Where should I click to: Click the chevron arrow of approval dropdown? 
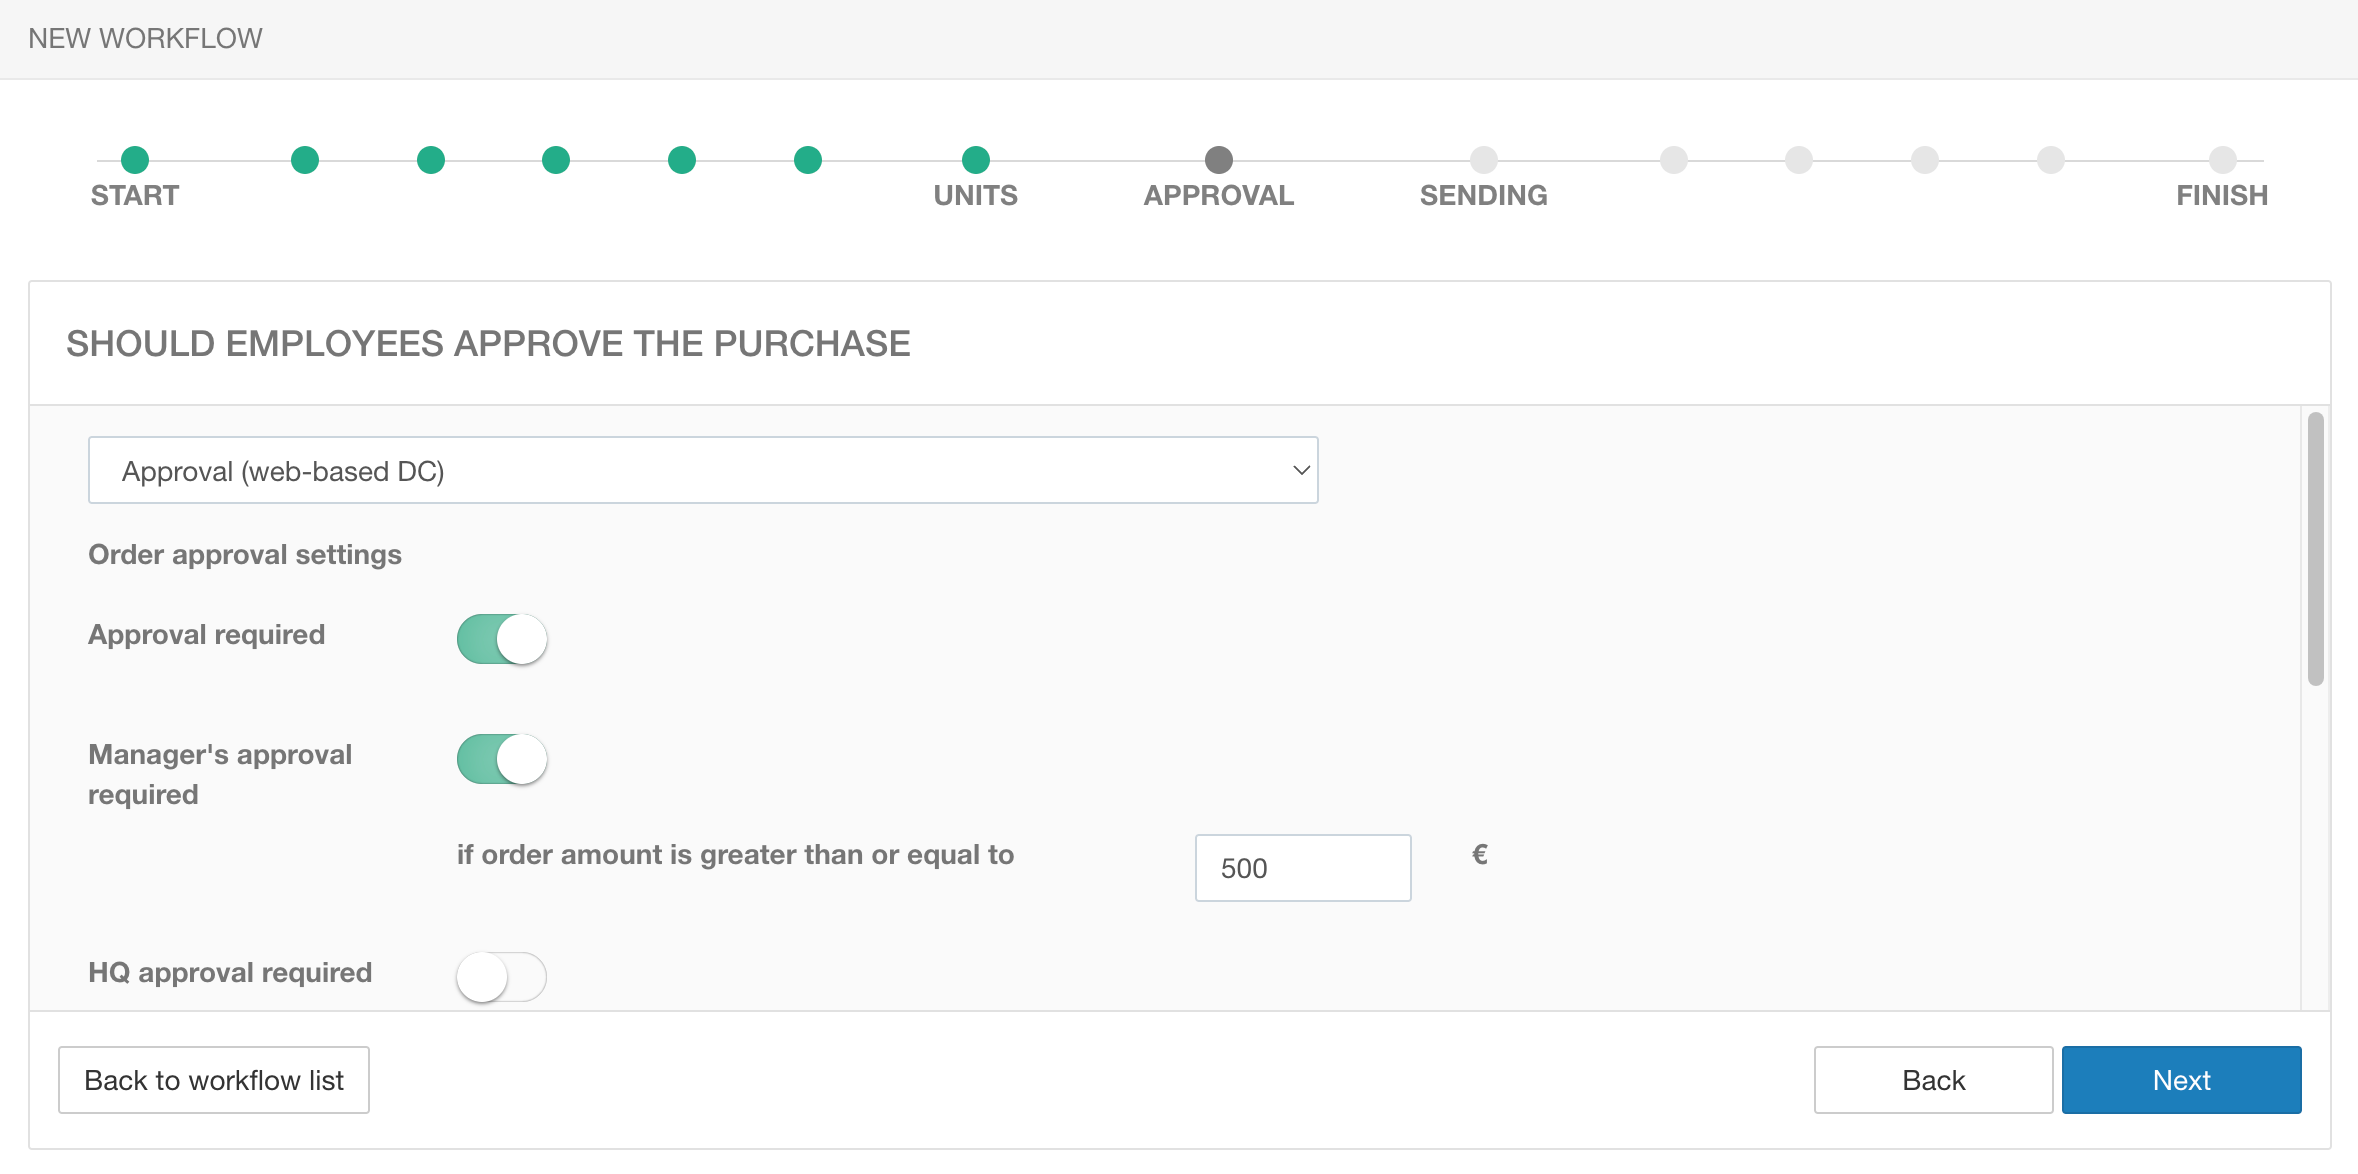pyautogui.click(x=1300, y=470)
